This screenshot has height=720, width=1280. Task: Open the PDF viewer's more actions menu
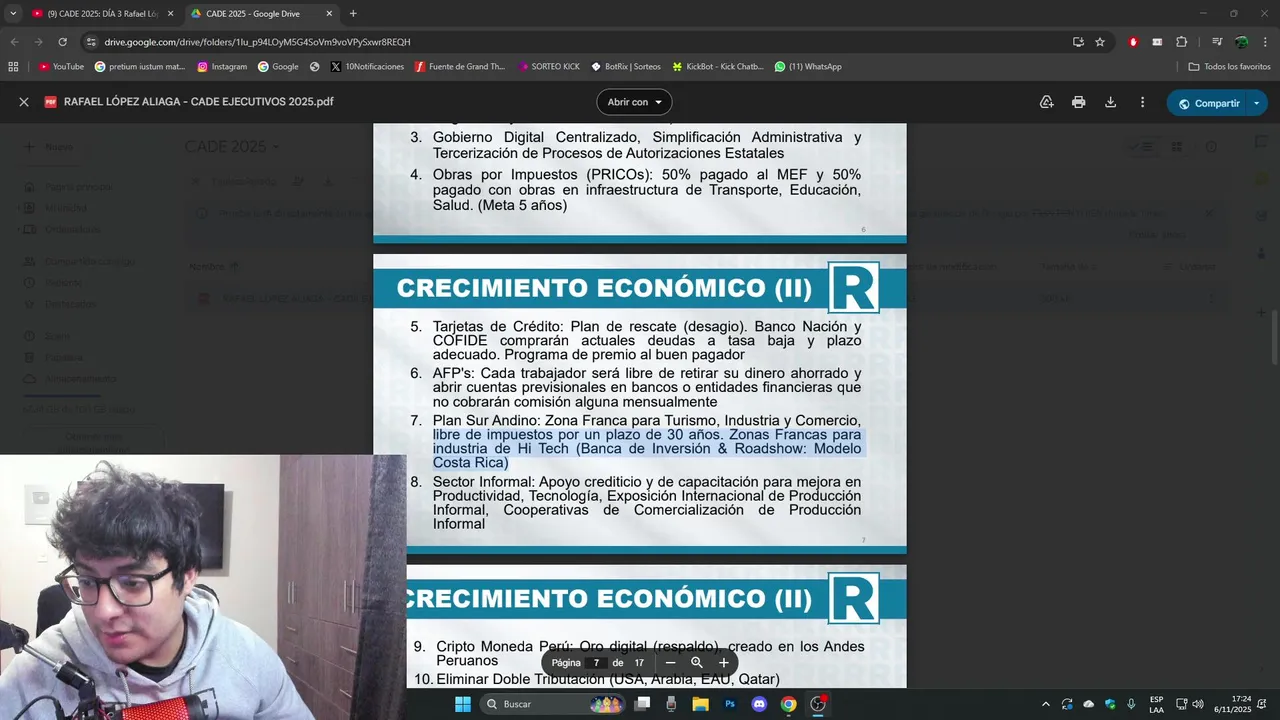pos(1142,102)
